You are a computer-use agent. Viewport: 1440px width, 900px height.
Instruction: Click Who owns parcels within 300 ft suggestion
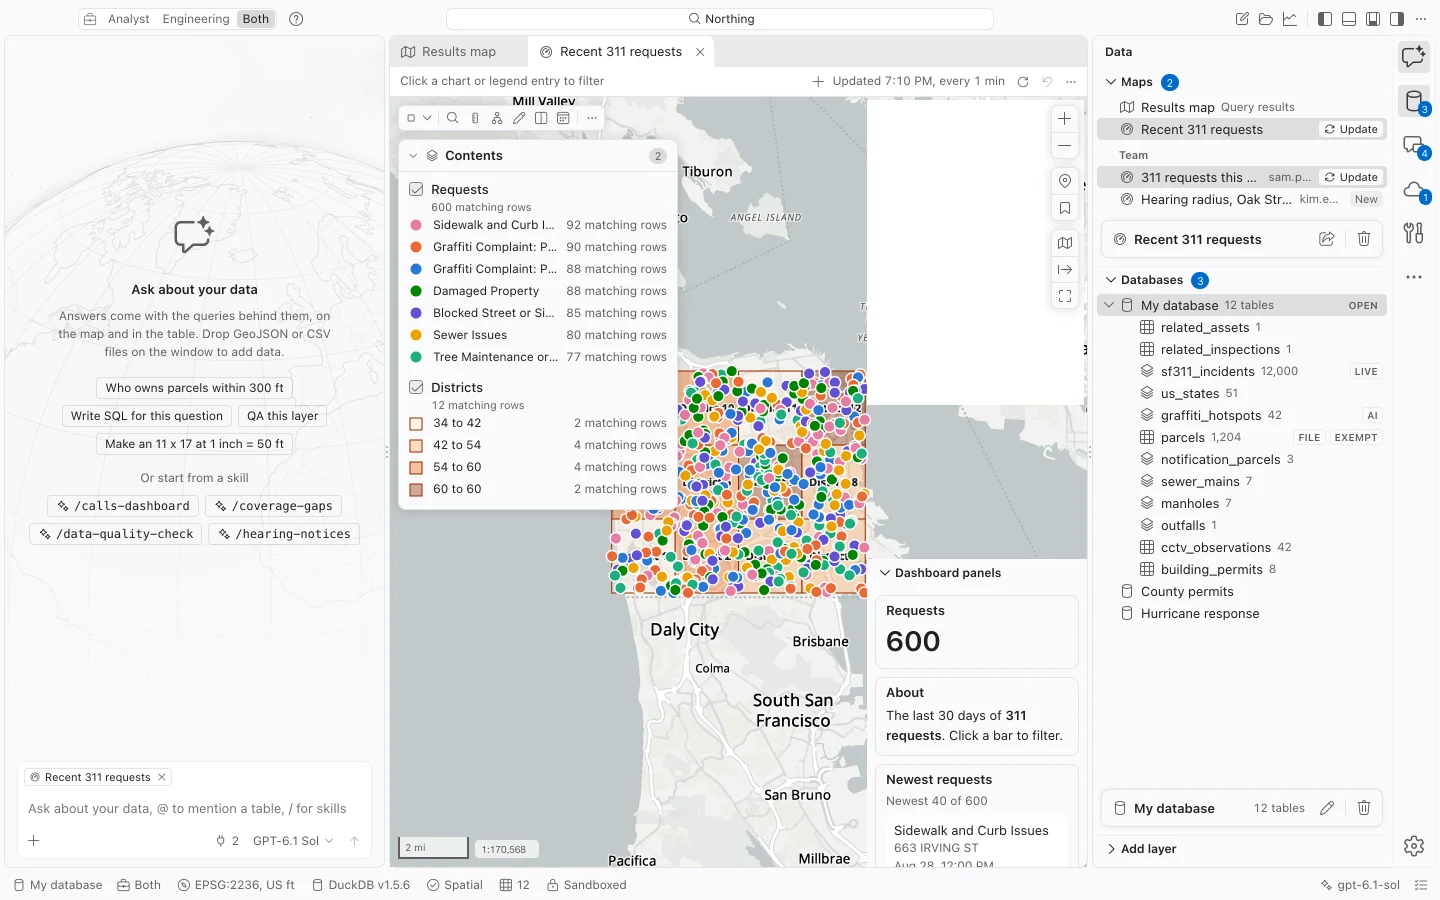pyautogui.click(x=195, y=388)
